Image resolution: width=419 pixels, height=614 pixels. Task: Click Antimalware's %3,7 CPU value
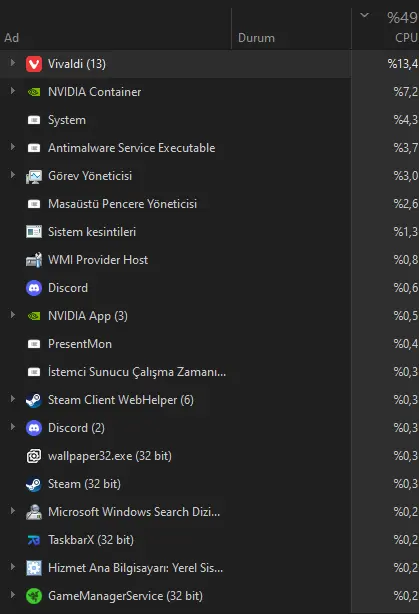point(406,148)
